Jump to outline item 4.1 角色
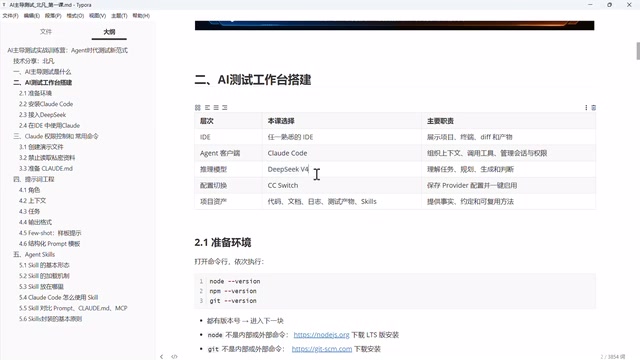 click(29, 190)
